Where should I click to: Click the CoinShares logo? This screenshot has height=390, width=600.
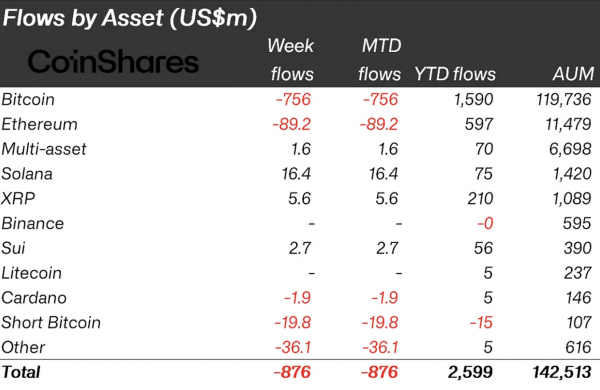coord(113,62)
